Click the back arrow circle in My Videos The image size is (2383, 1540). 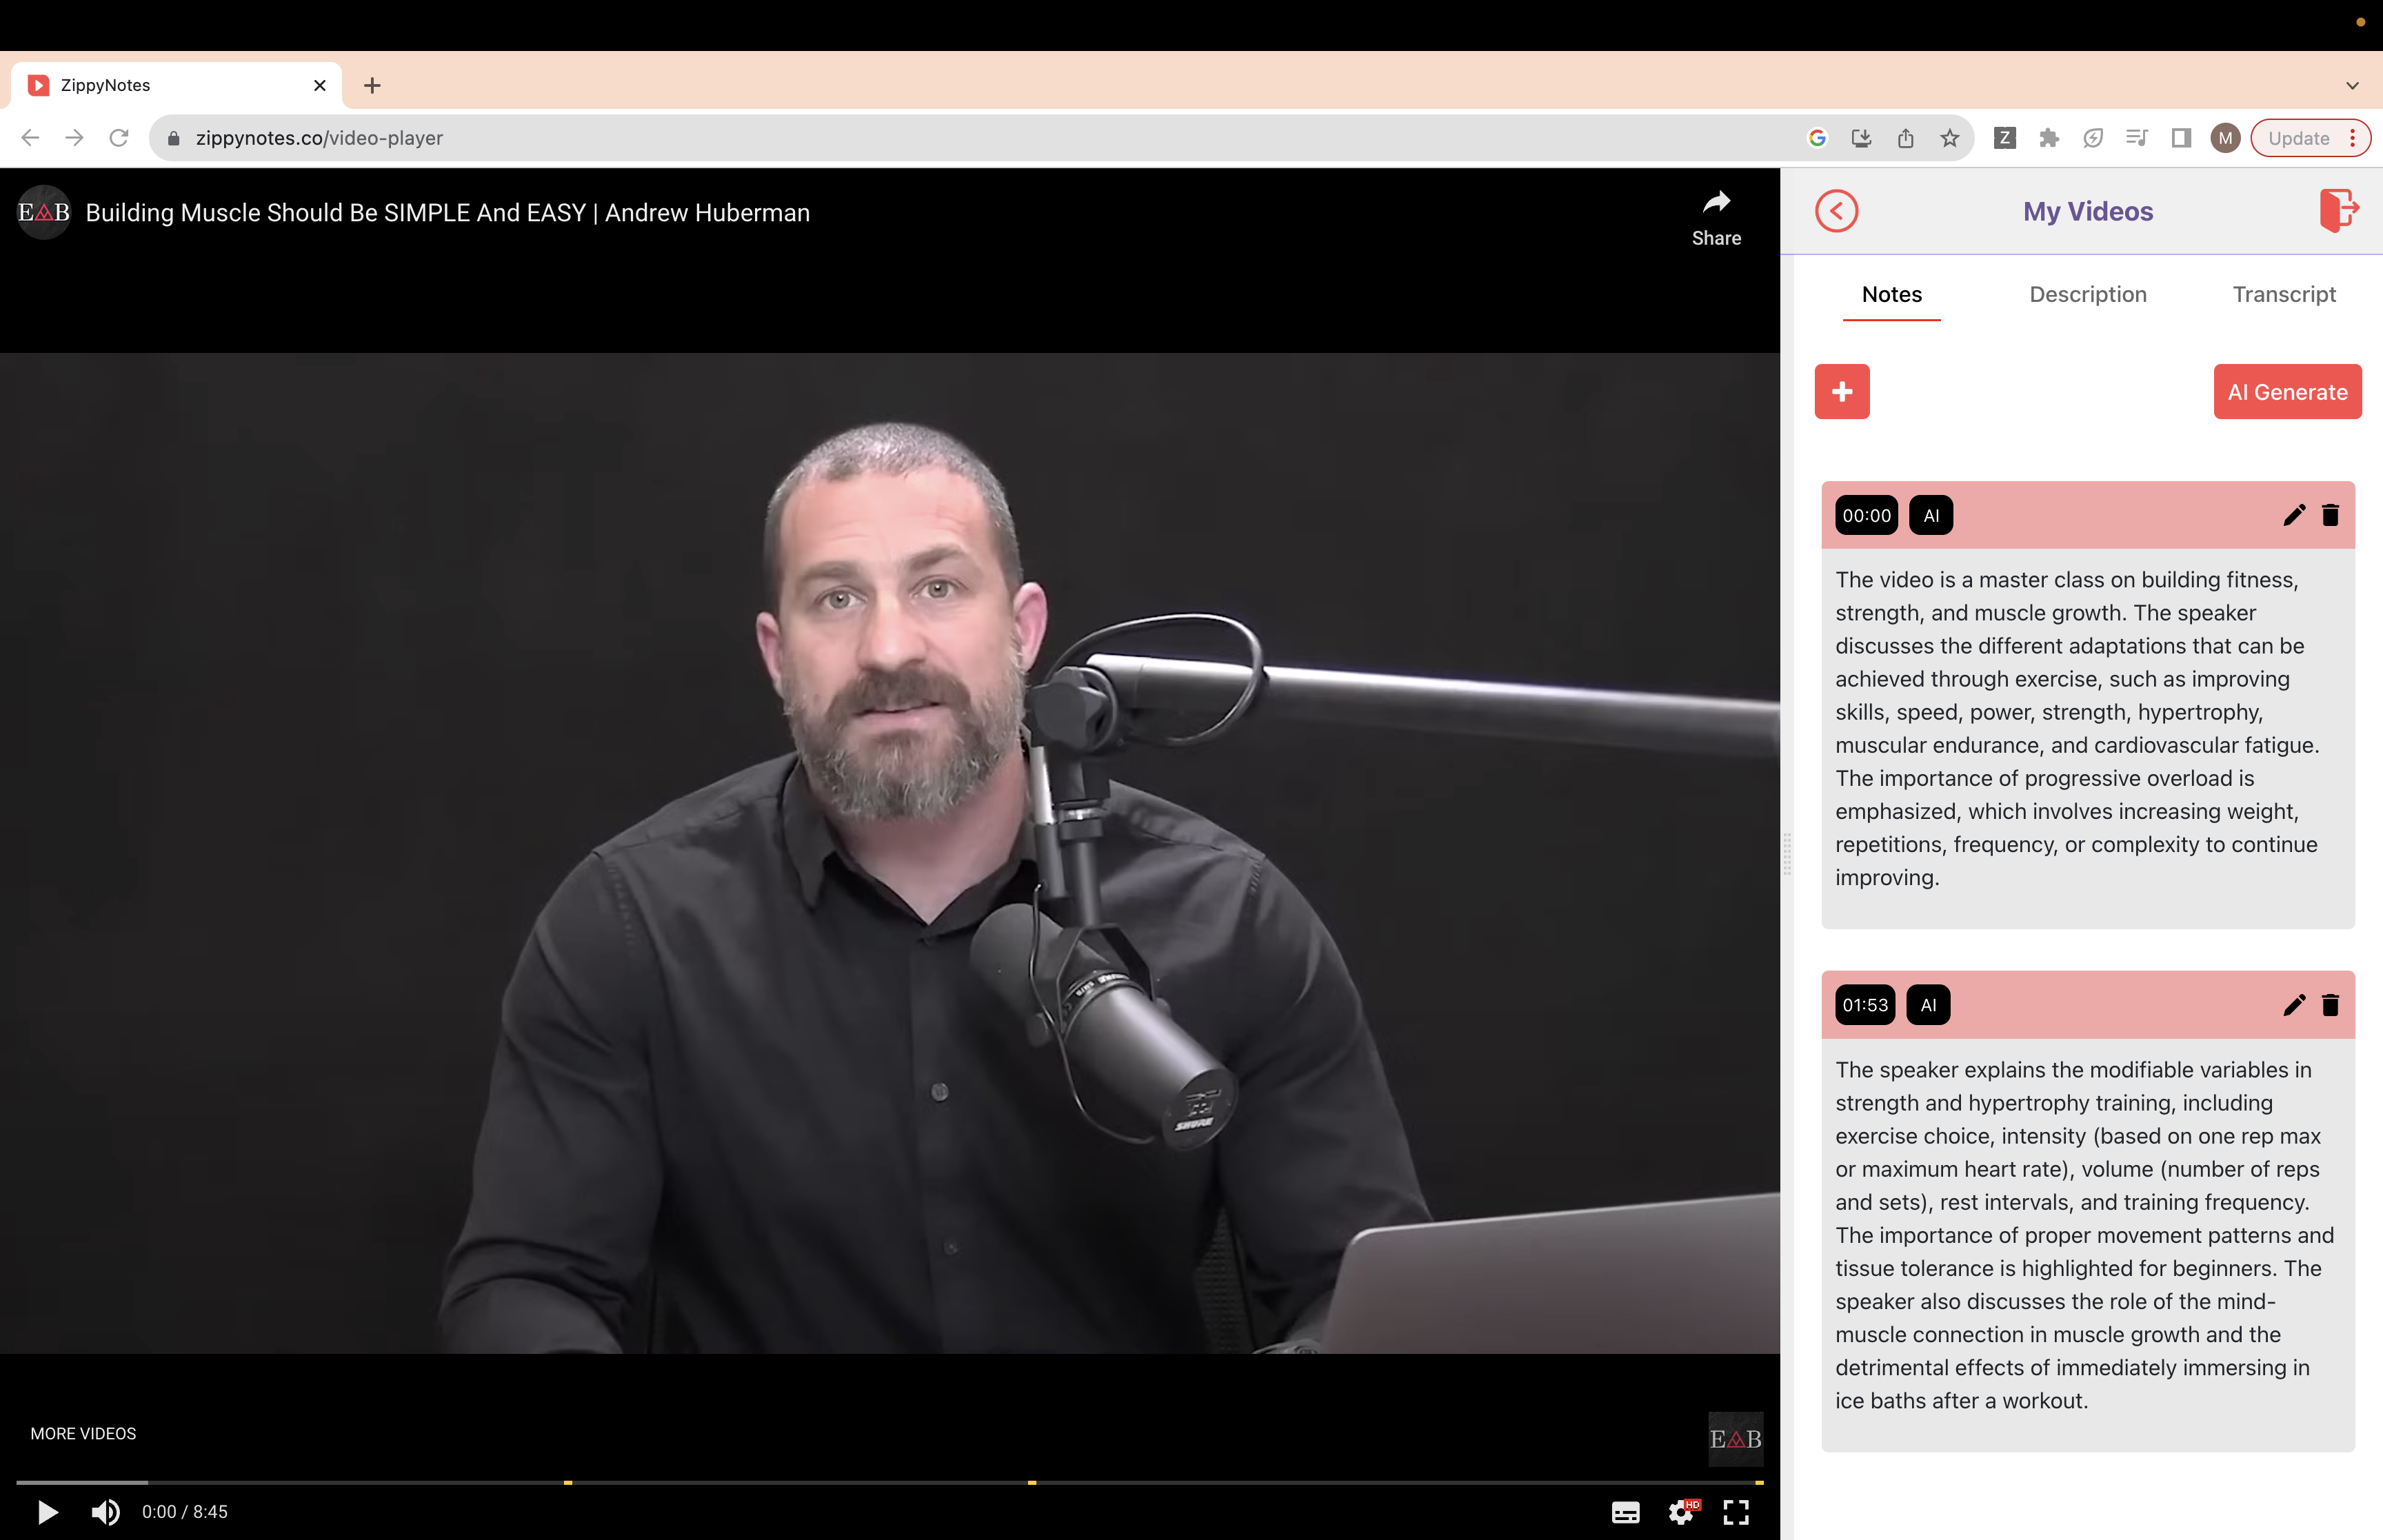point(1836,211)
